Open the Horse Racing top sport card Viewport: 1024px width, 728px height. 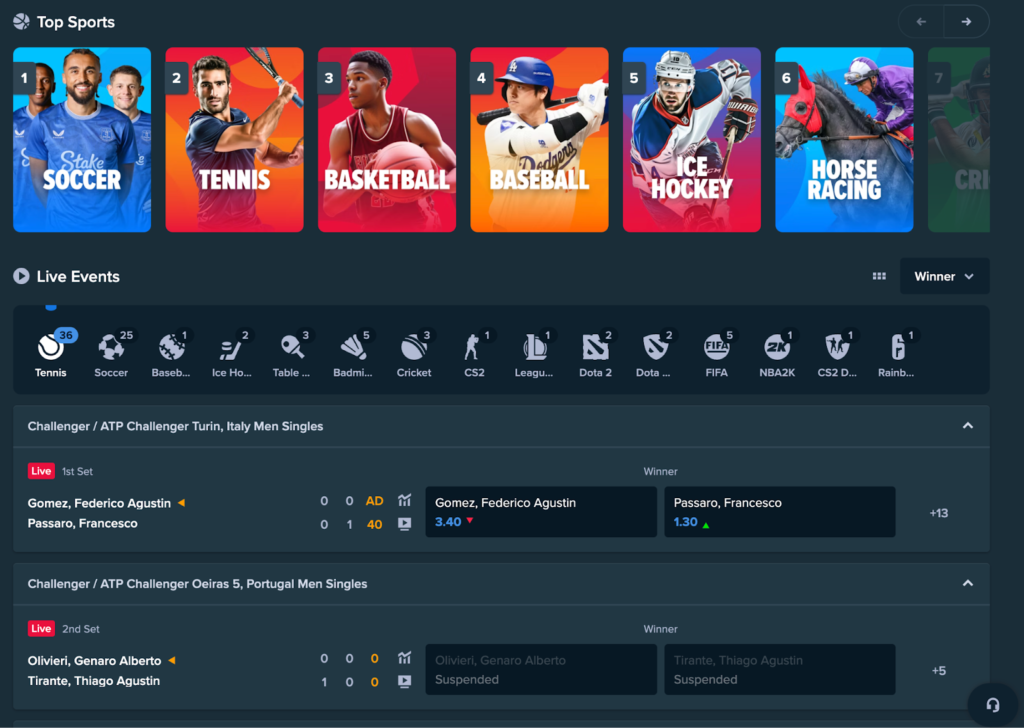pyautogui.click(x=844, y=140)
